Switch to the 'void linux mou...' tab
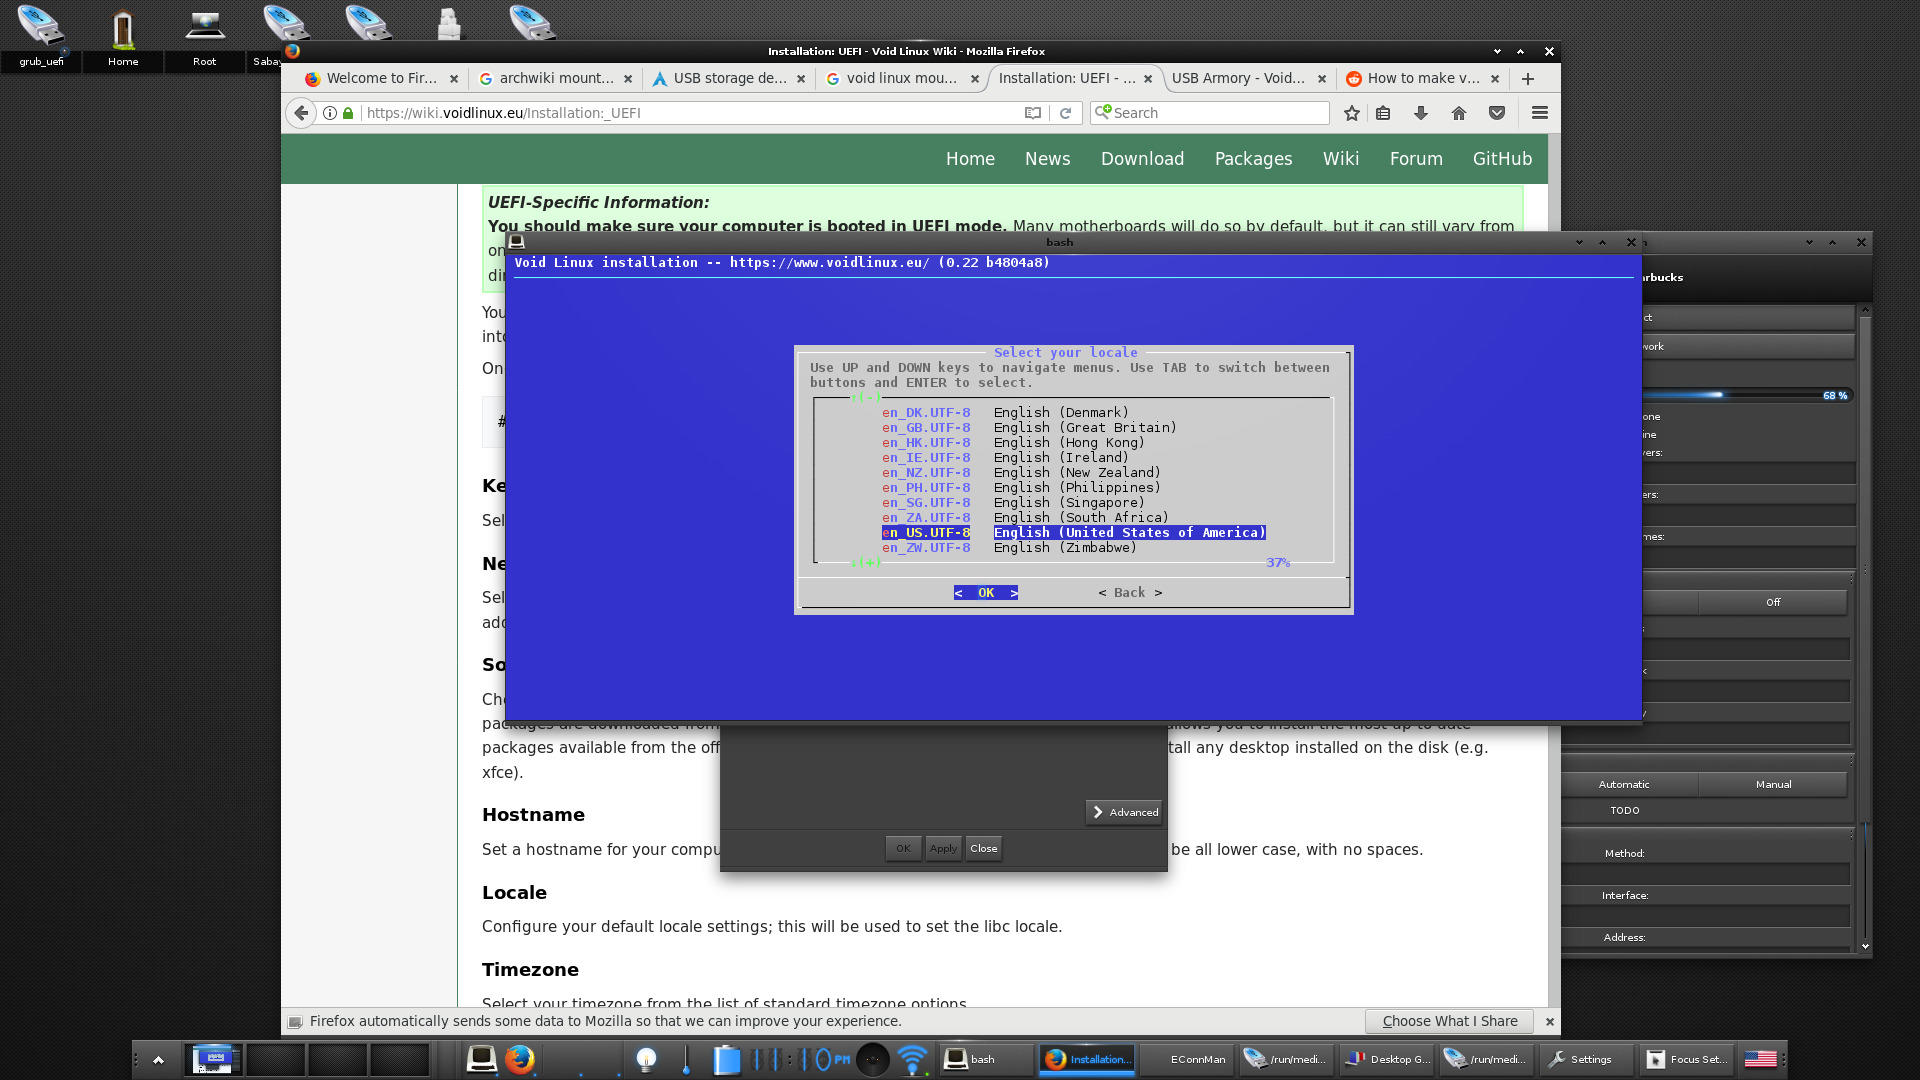The image size is (1920, 1080). click(x=902, y=78)
